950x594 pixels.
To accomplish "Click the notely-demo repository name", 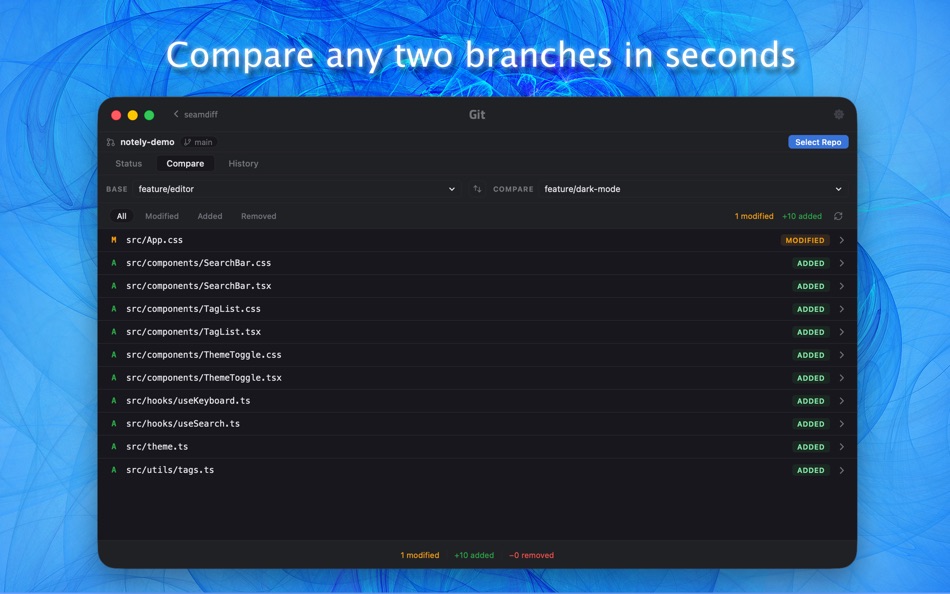I will 147,142.
